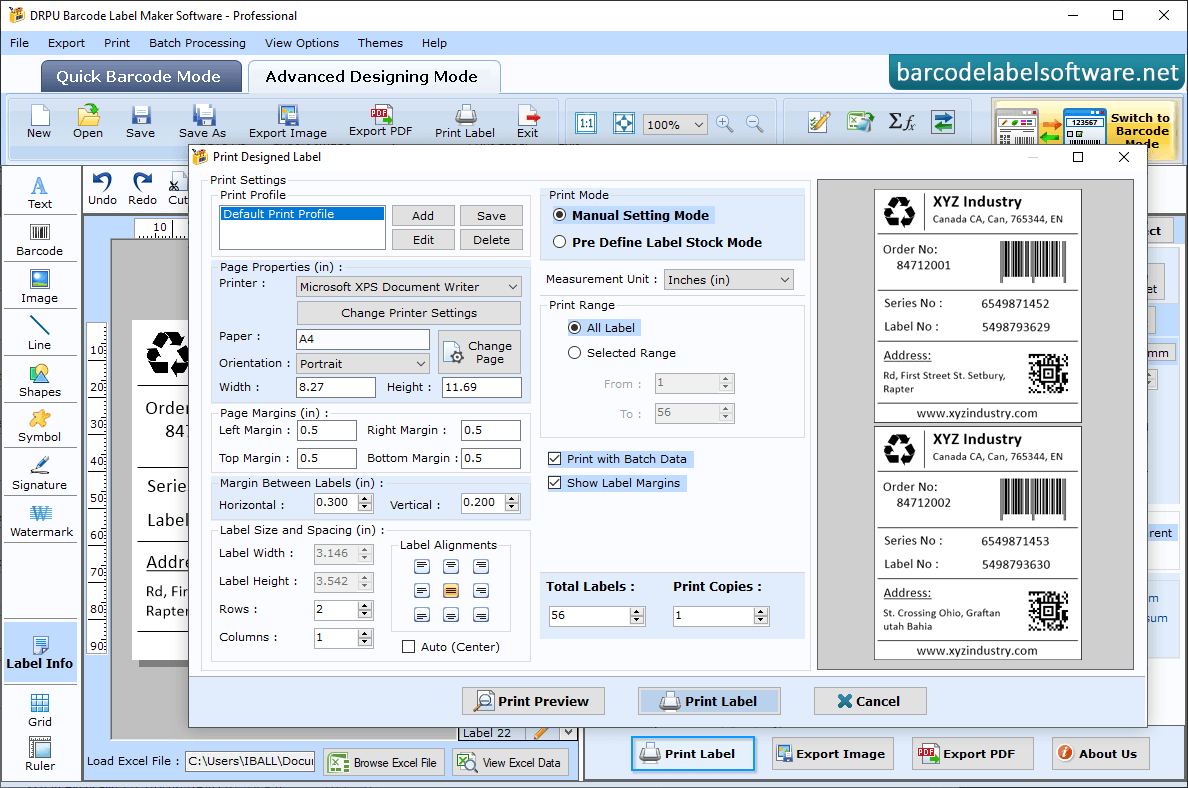
Task: Select the Barcode tool in sidebar
Action: tap(39, 240)
